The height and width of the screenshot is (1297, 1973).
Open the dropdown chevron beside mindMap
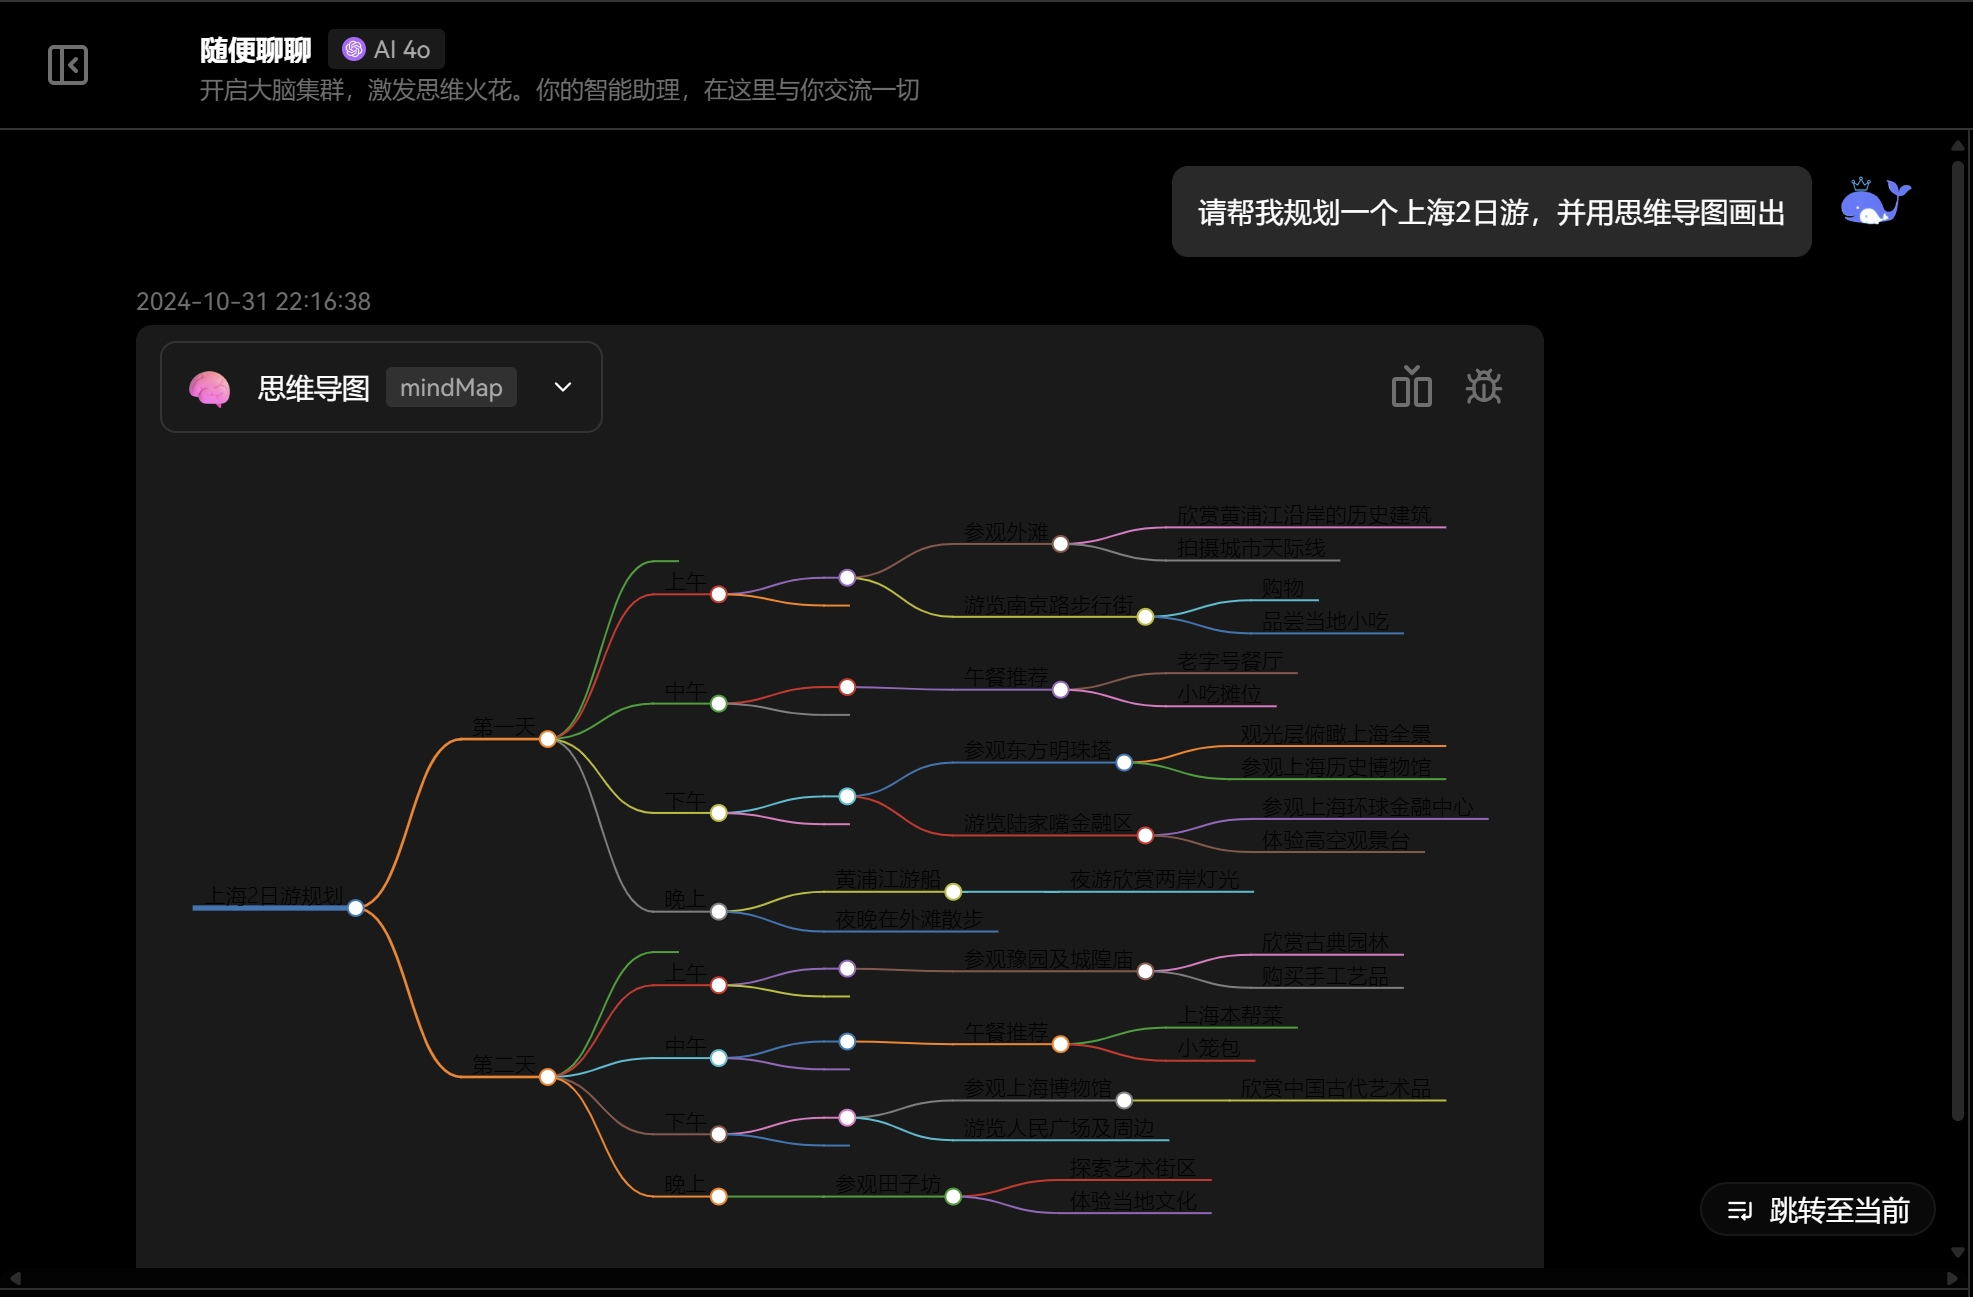tap(562, 387)
